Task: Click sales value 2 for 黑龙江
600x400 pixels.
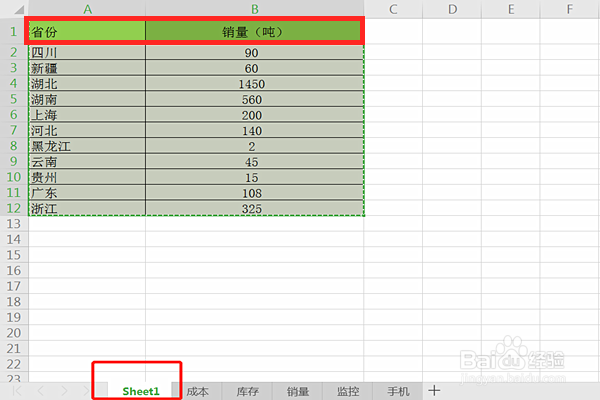Action: pos(252,146)
